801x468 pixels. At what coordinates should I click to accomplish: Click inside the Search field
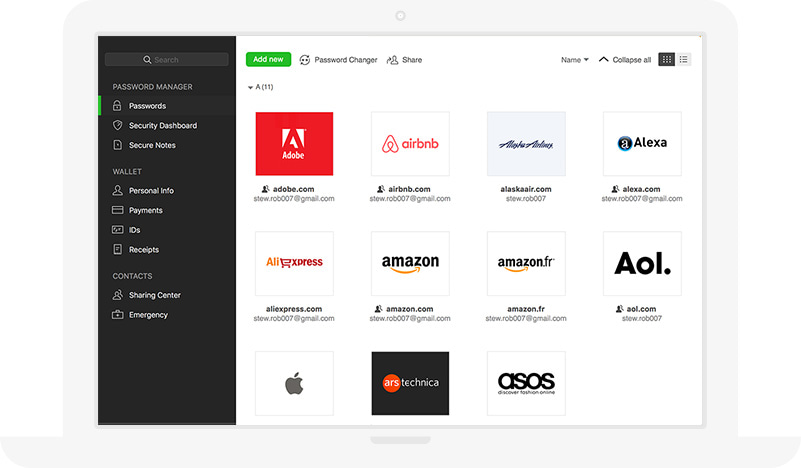tap(167, 60)
